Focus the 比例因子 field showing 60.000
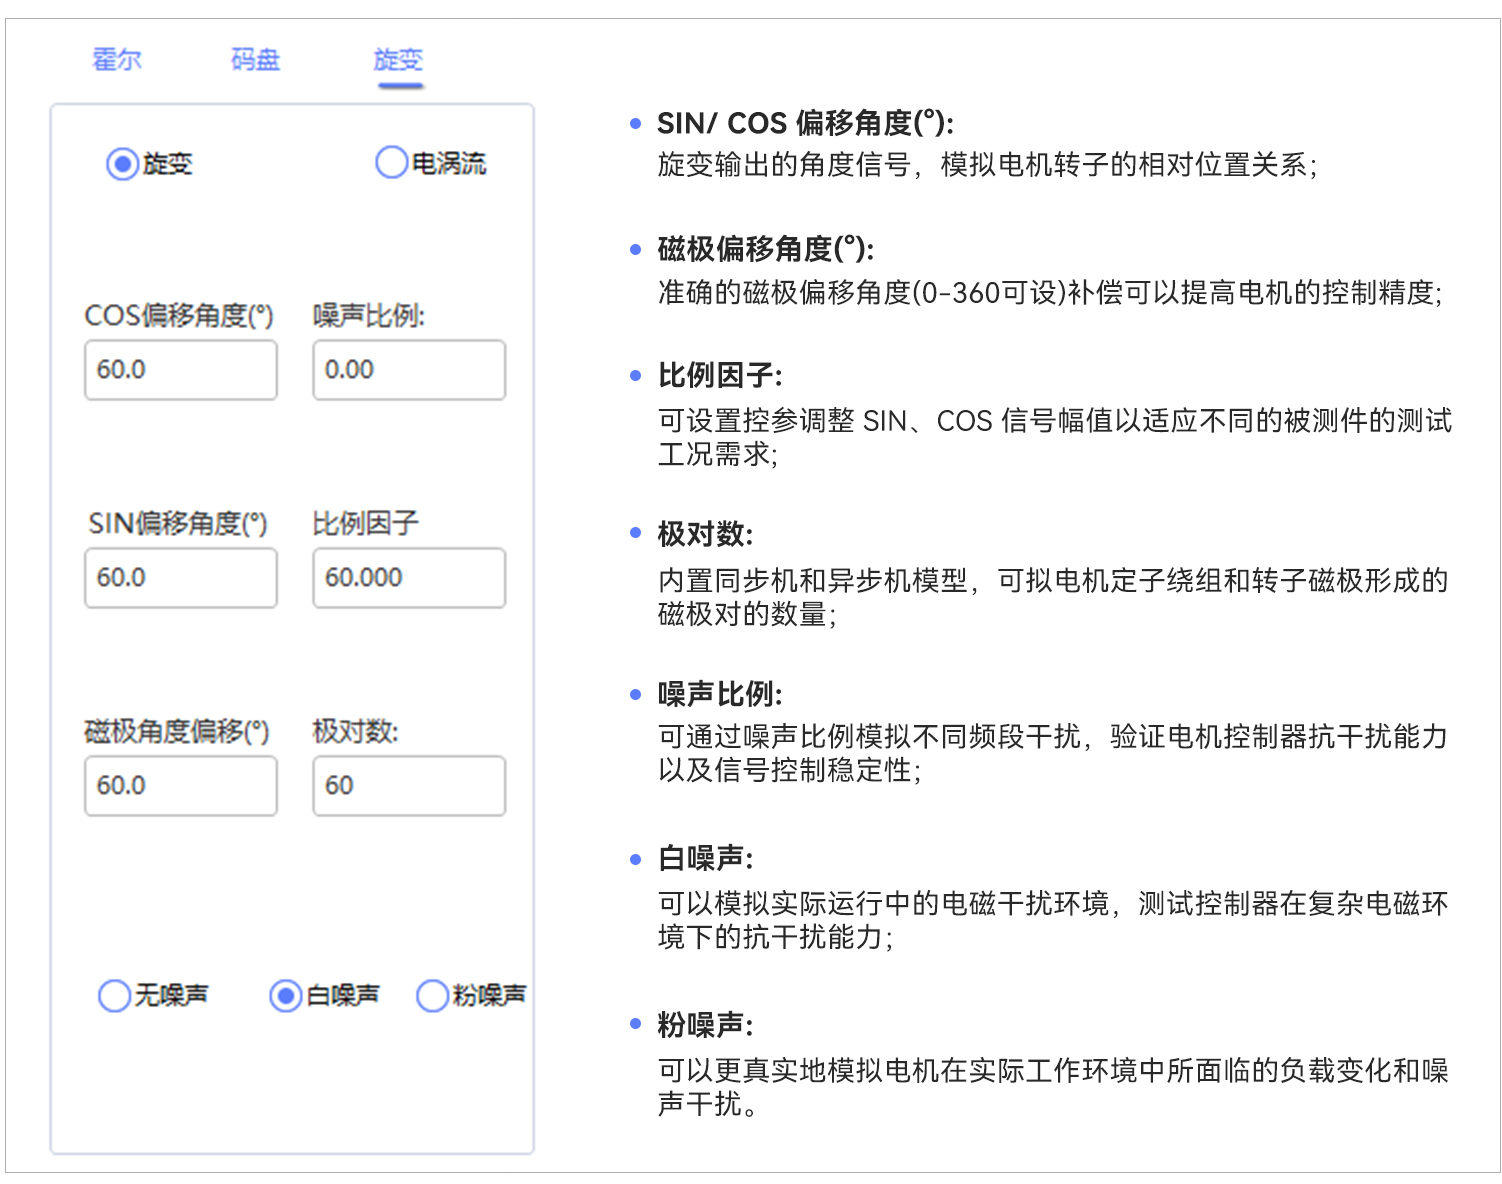Screen dimensions: 1502x1184 click(409, 578)
